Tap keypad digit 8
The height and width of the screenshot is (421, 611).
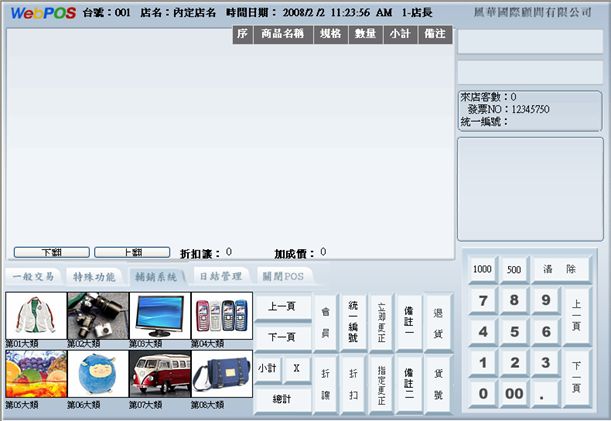(x=514, y=300)
